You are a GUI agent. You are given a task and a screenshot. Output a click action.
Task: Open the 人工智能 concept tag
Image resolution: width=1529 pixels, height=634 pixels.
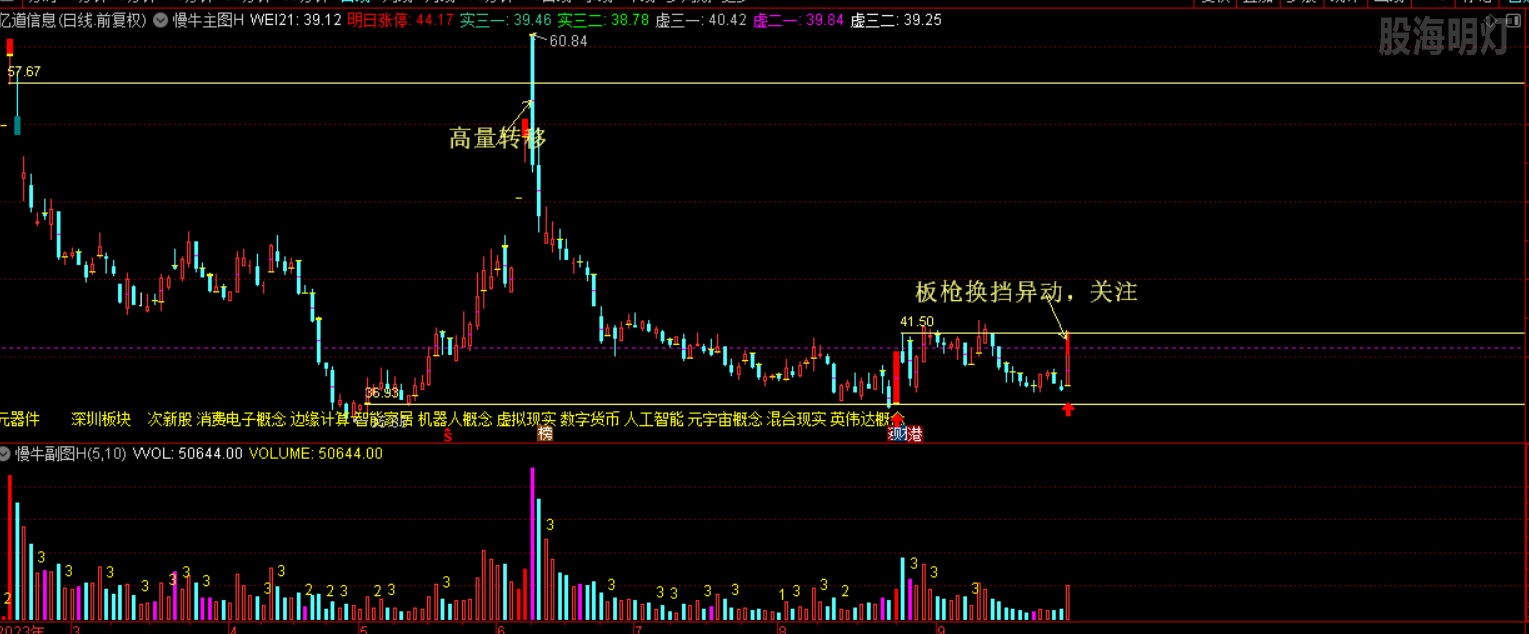click(x=654, y=418)
